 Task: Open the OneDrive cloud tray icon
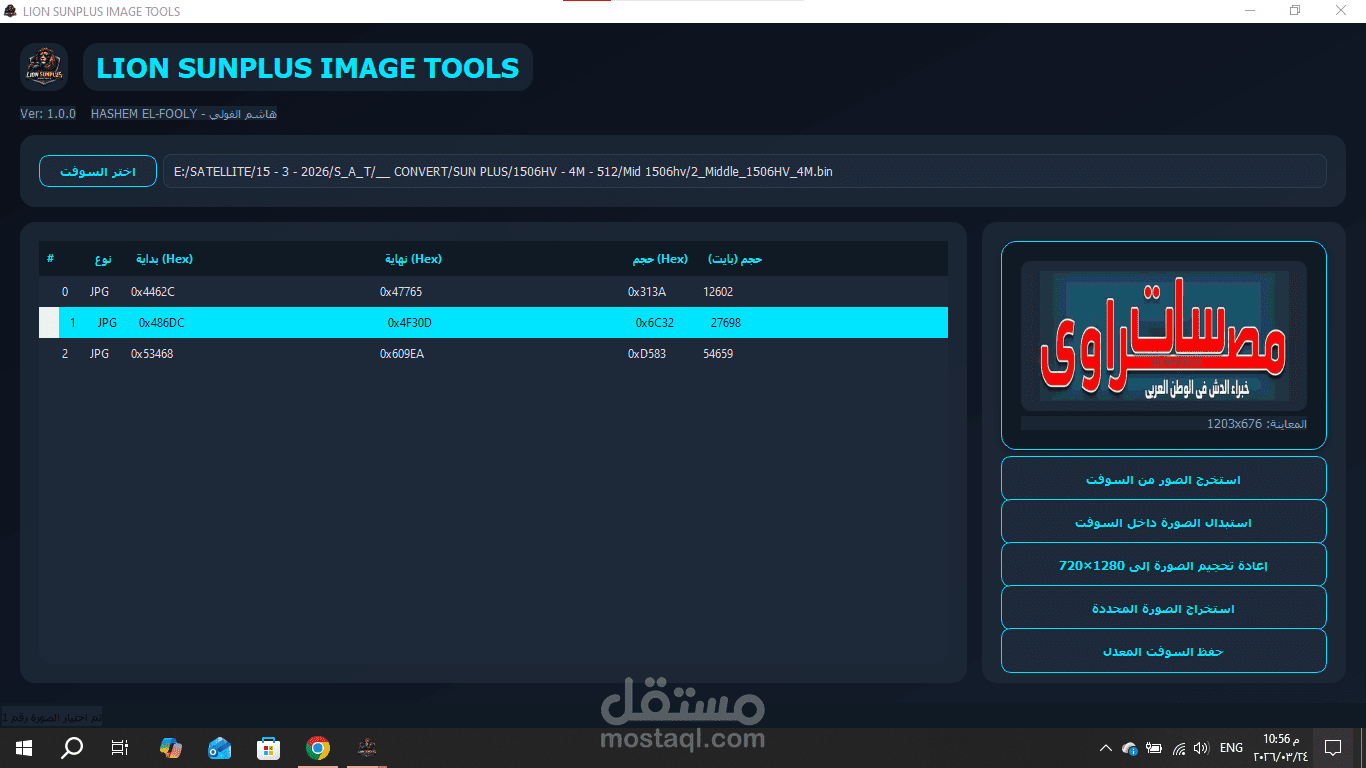click(x=1130, y=747)
